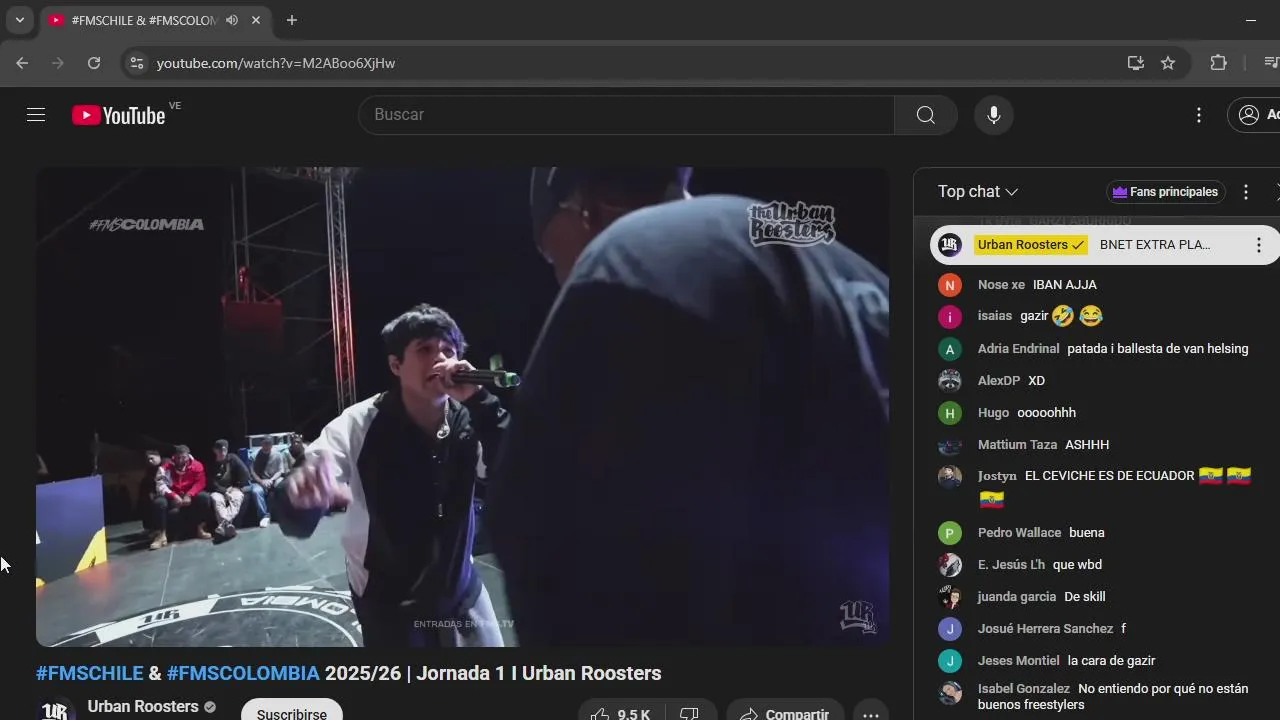
Task: Bookmark this page with star icon
Action: point(1168,63)
